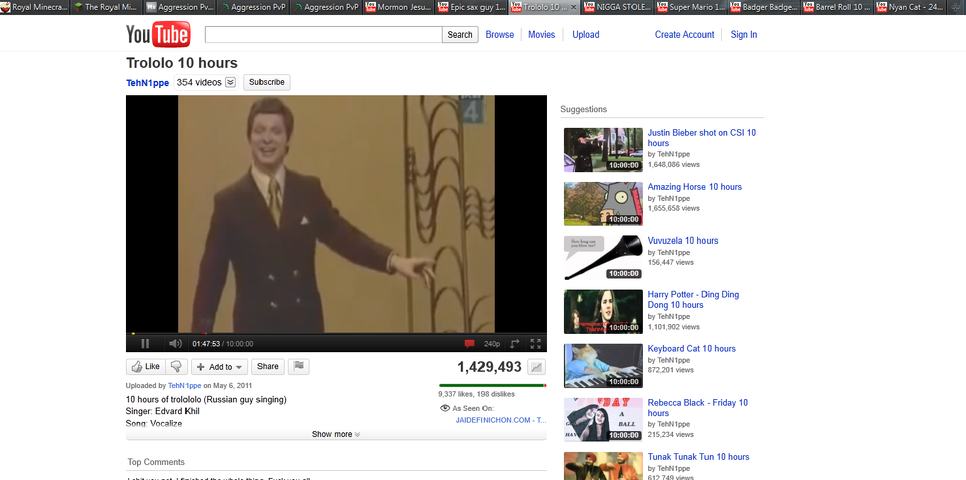This screenshot has height=480, width=966.
Task: Mute the video using the speaker icon
Action: click(x=176, y=344)
